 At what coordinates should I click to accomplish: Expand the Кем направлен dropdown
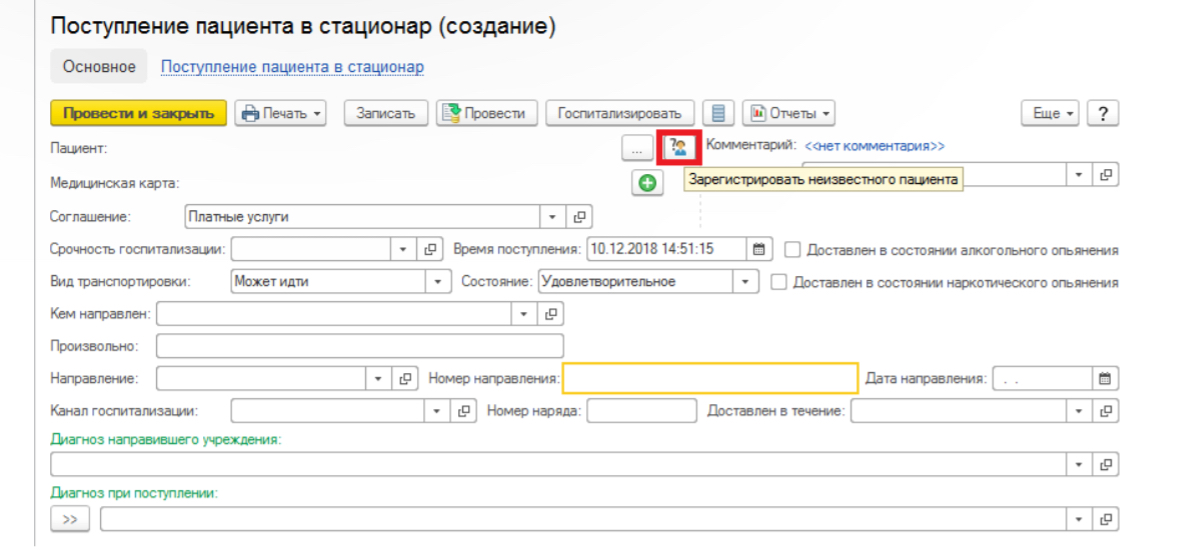(x=524, y=314)
